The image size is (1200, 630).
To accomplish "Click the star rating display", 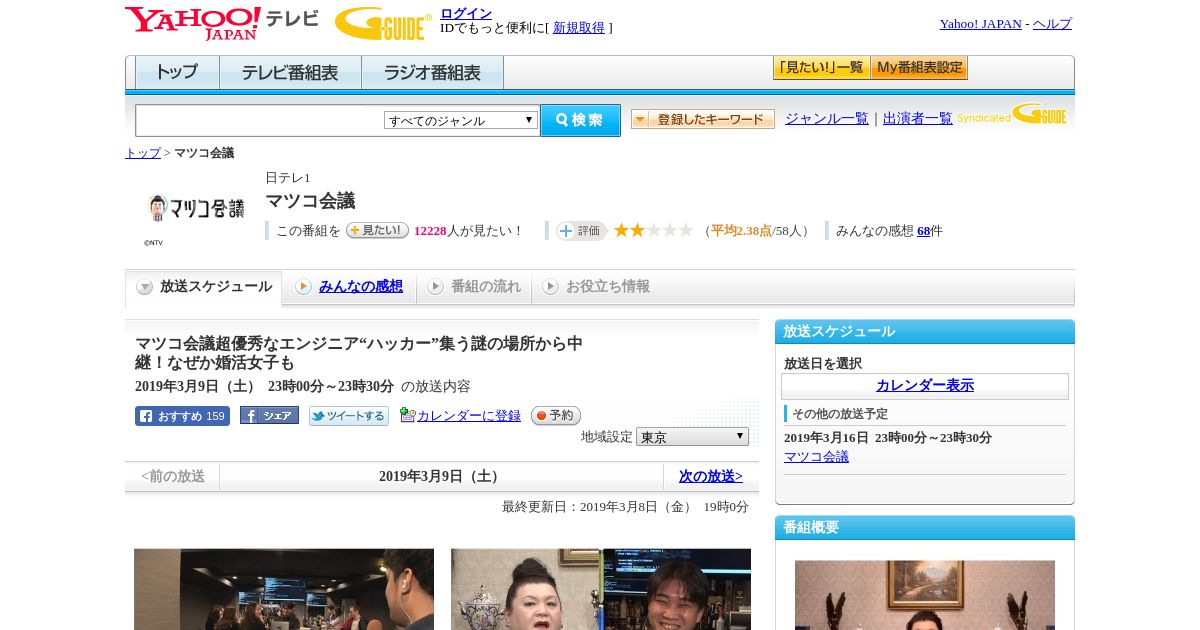I will coord(653,231).
